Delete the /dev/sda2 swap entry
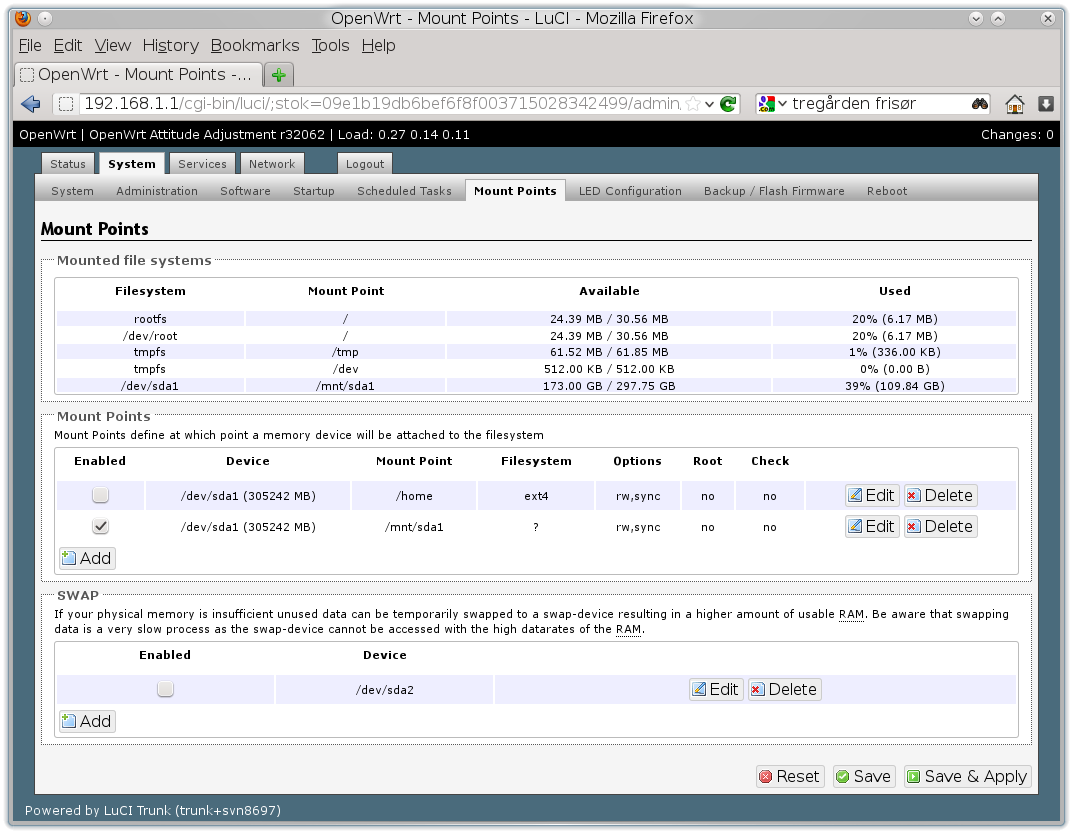Screen dimensions: 1073x834 [x=784, y=689]
